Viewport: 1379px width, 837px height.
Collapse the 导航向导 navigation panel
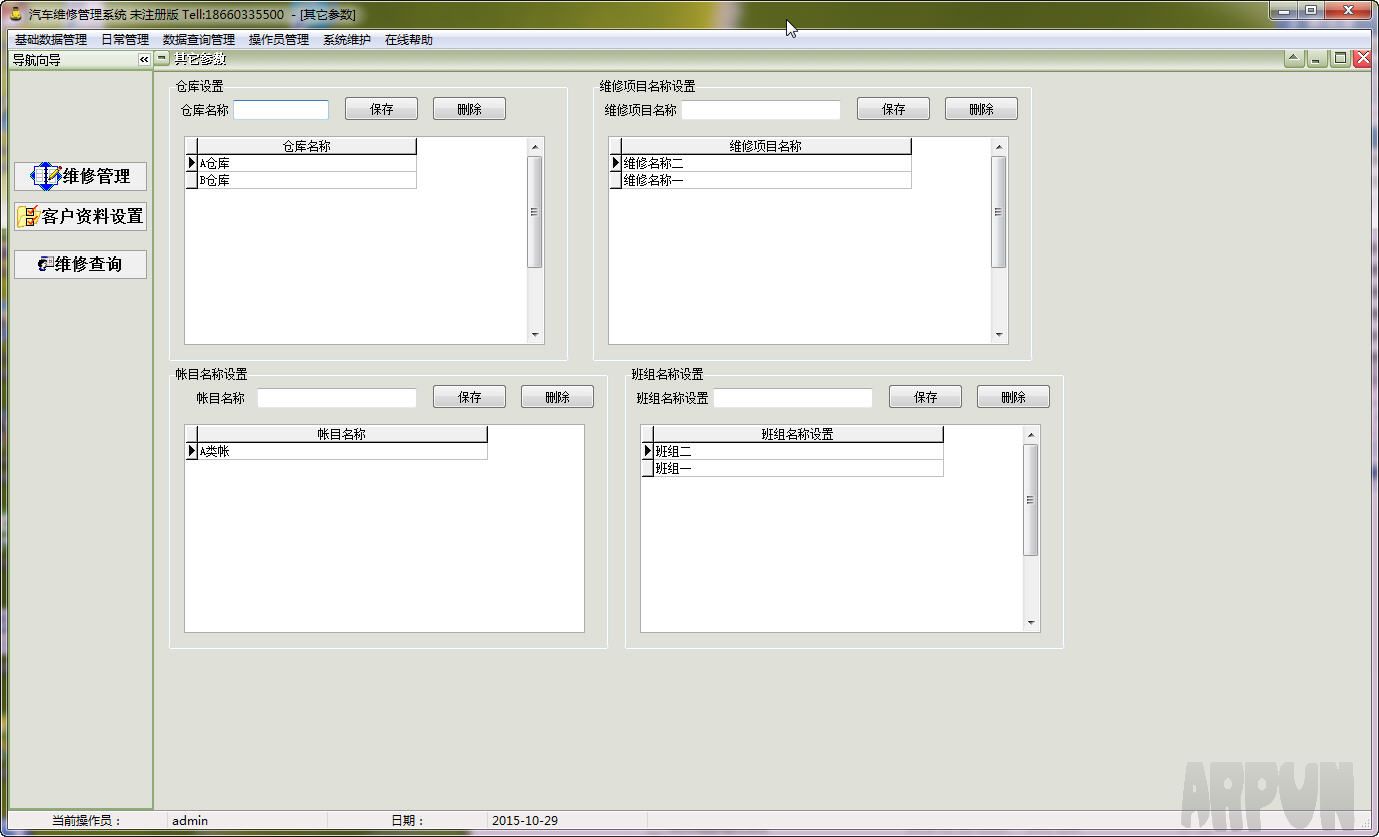(x=144, y=60)
